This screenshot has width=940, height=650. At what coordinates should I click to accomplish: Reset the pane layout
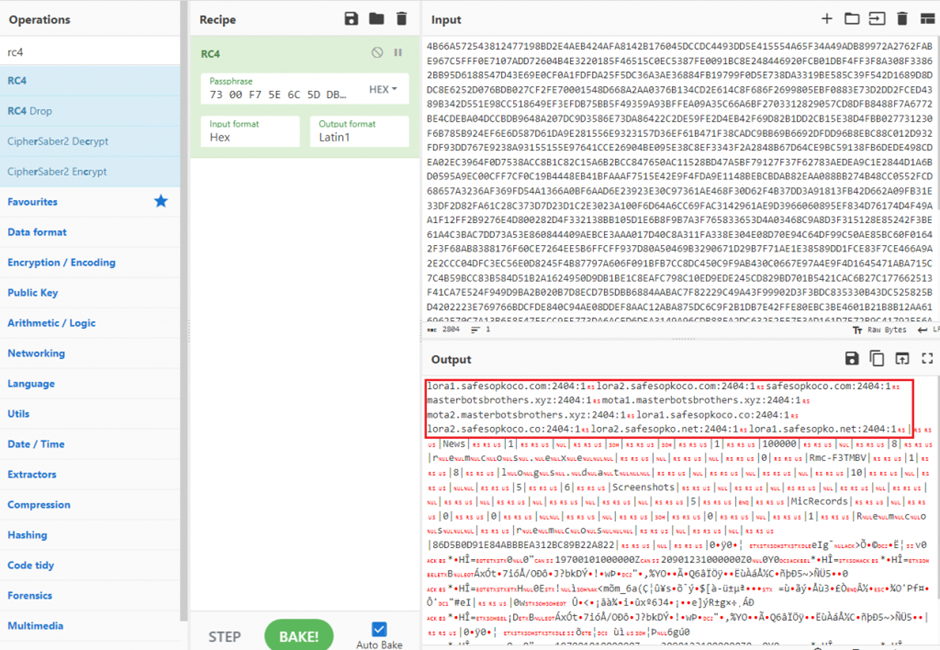927,19
